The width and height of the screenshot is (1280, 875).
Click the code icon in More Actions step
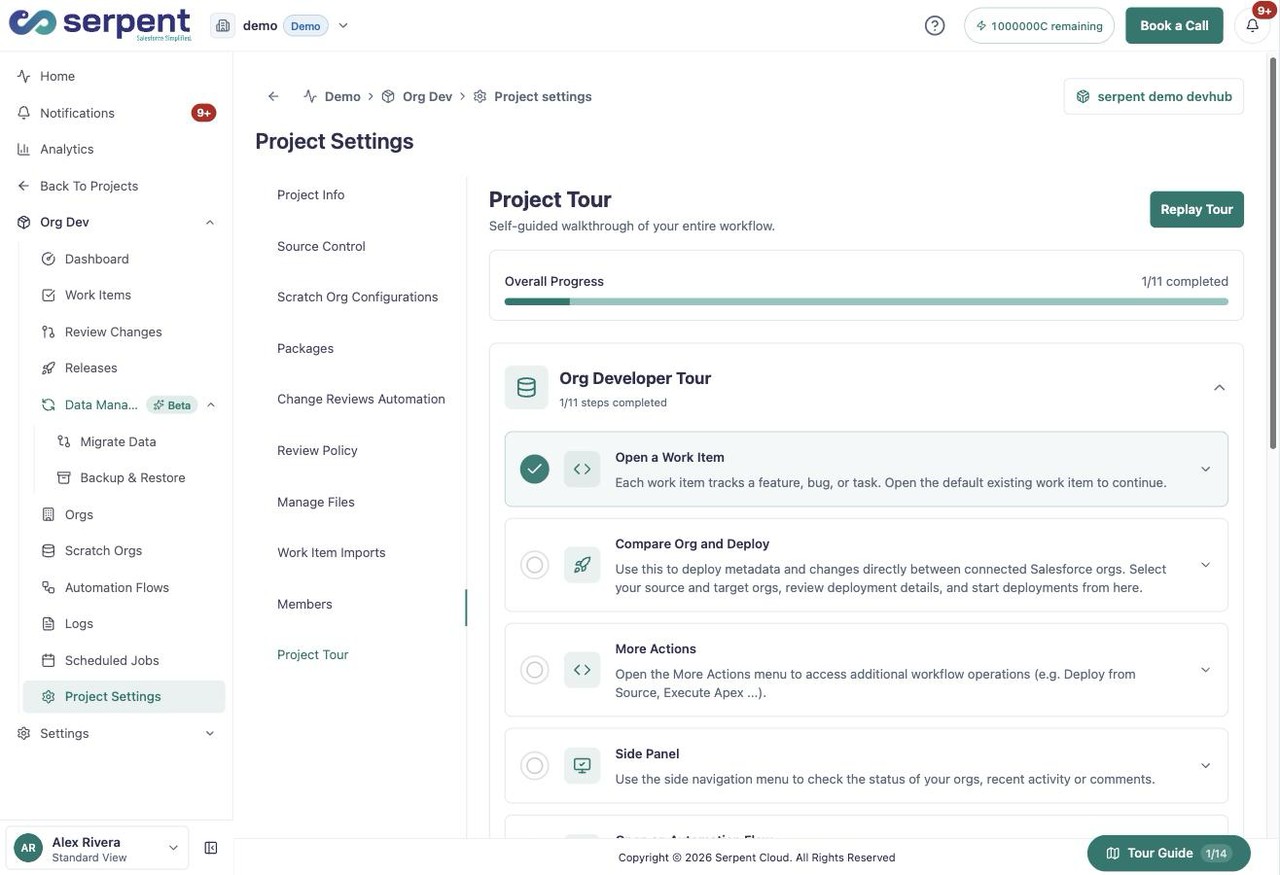pos(582,670)
